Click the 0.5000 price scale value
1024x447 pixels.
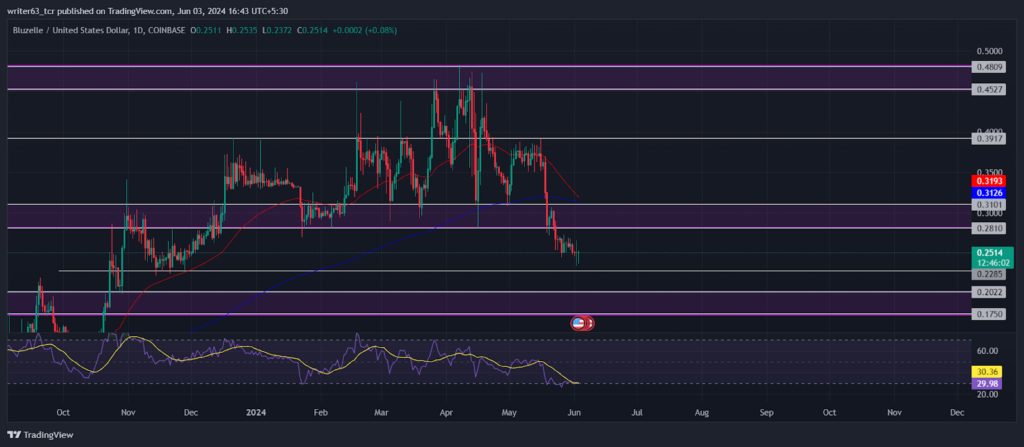[x=987, y=52]
